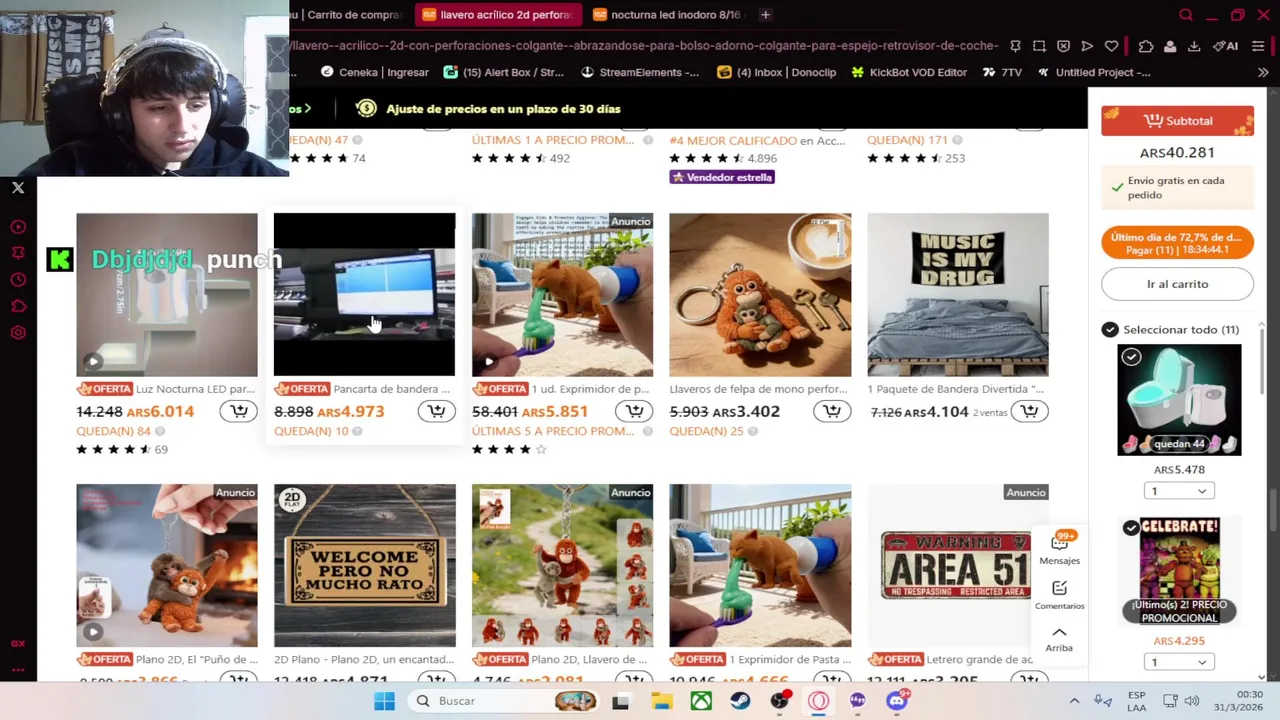Add Pancarta de bandera to cart
Viewport: 1280px width, 720px height.
[436, 411]
